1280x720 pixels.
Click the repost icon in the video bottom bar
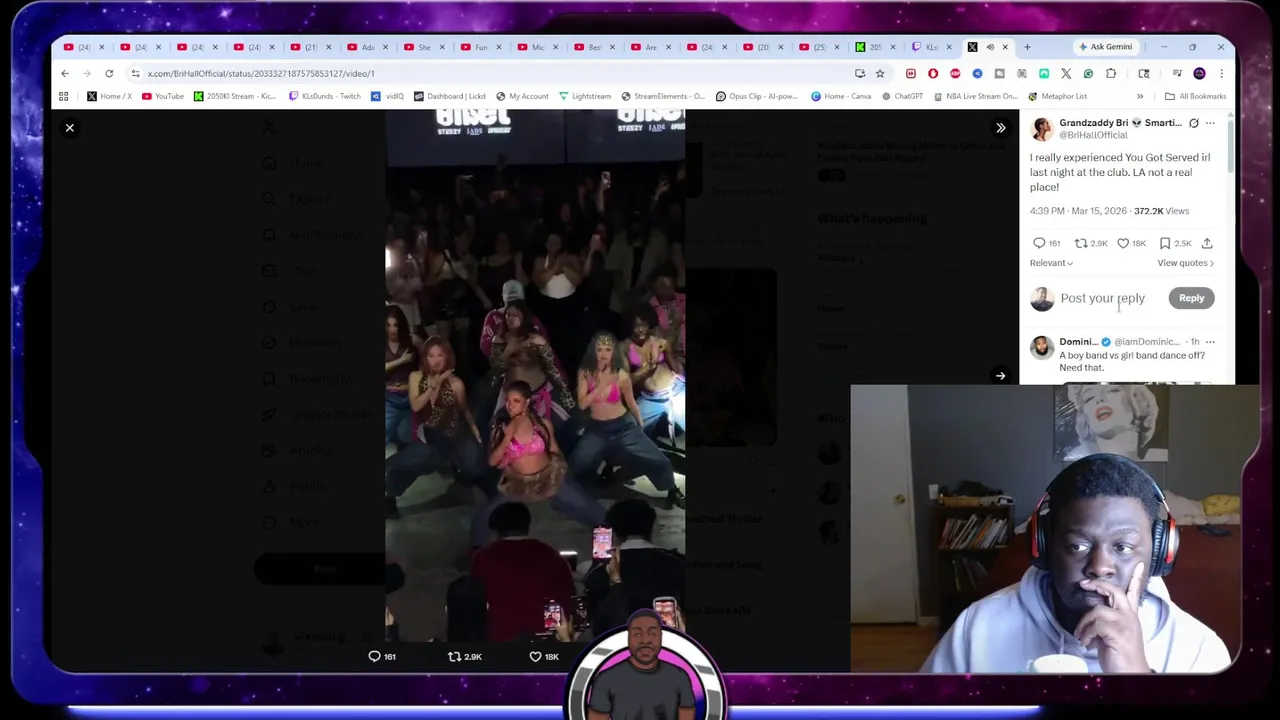(454, 656)
